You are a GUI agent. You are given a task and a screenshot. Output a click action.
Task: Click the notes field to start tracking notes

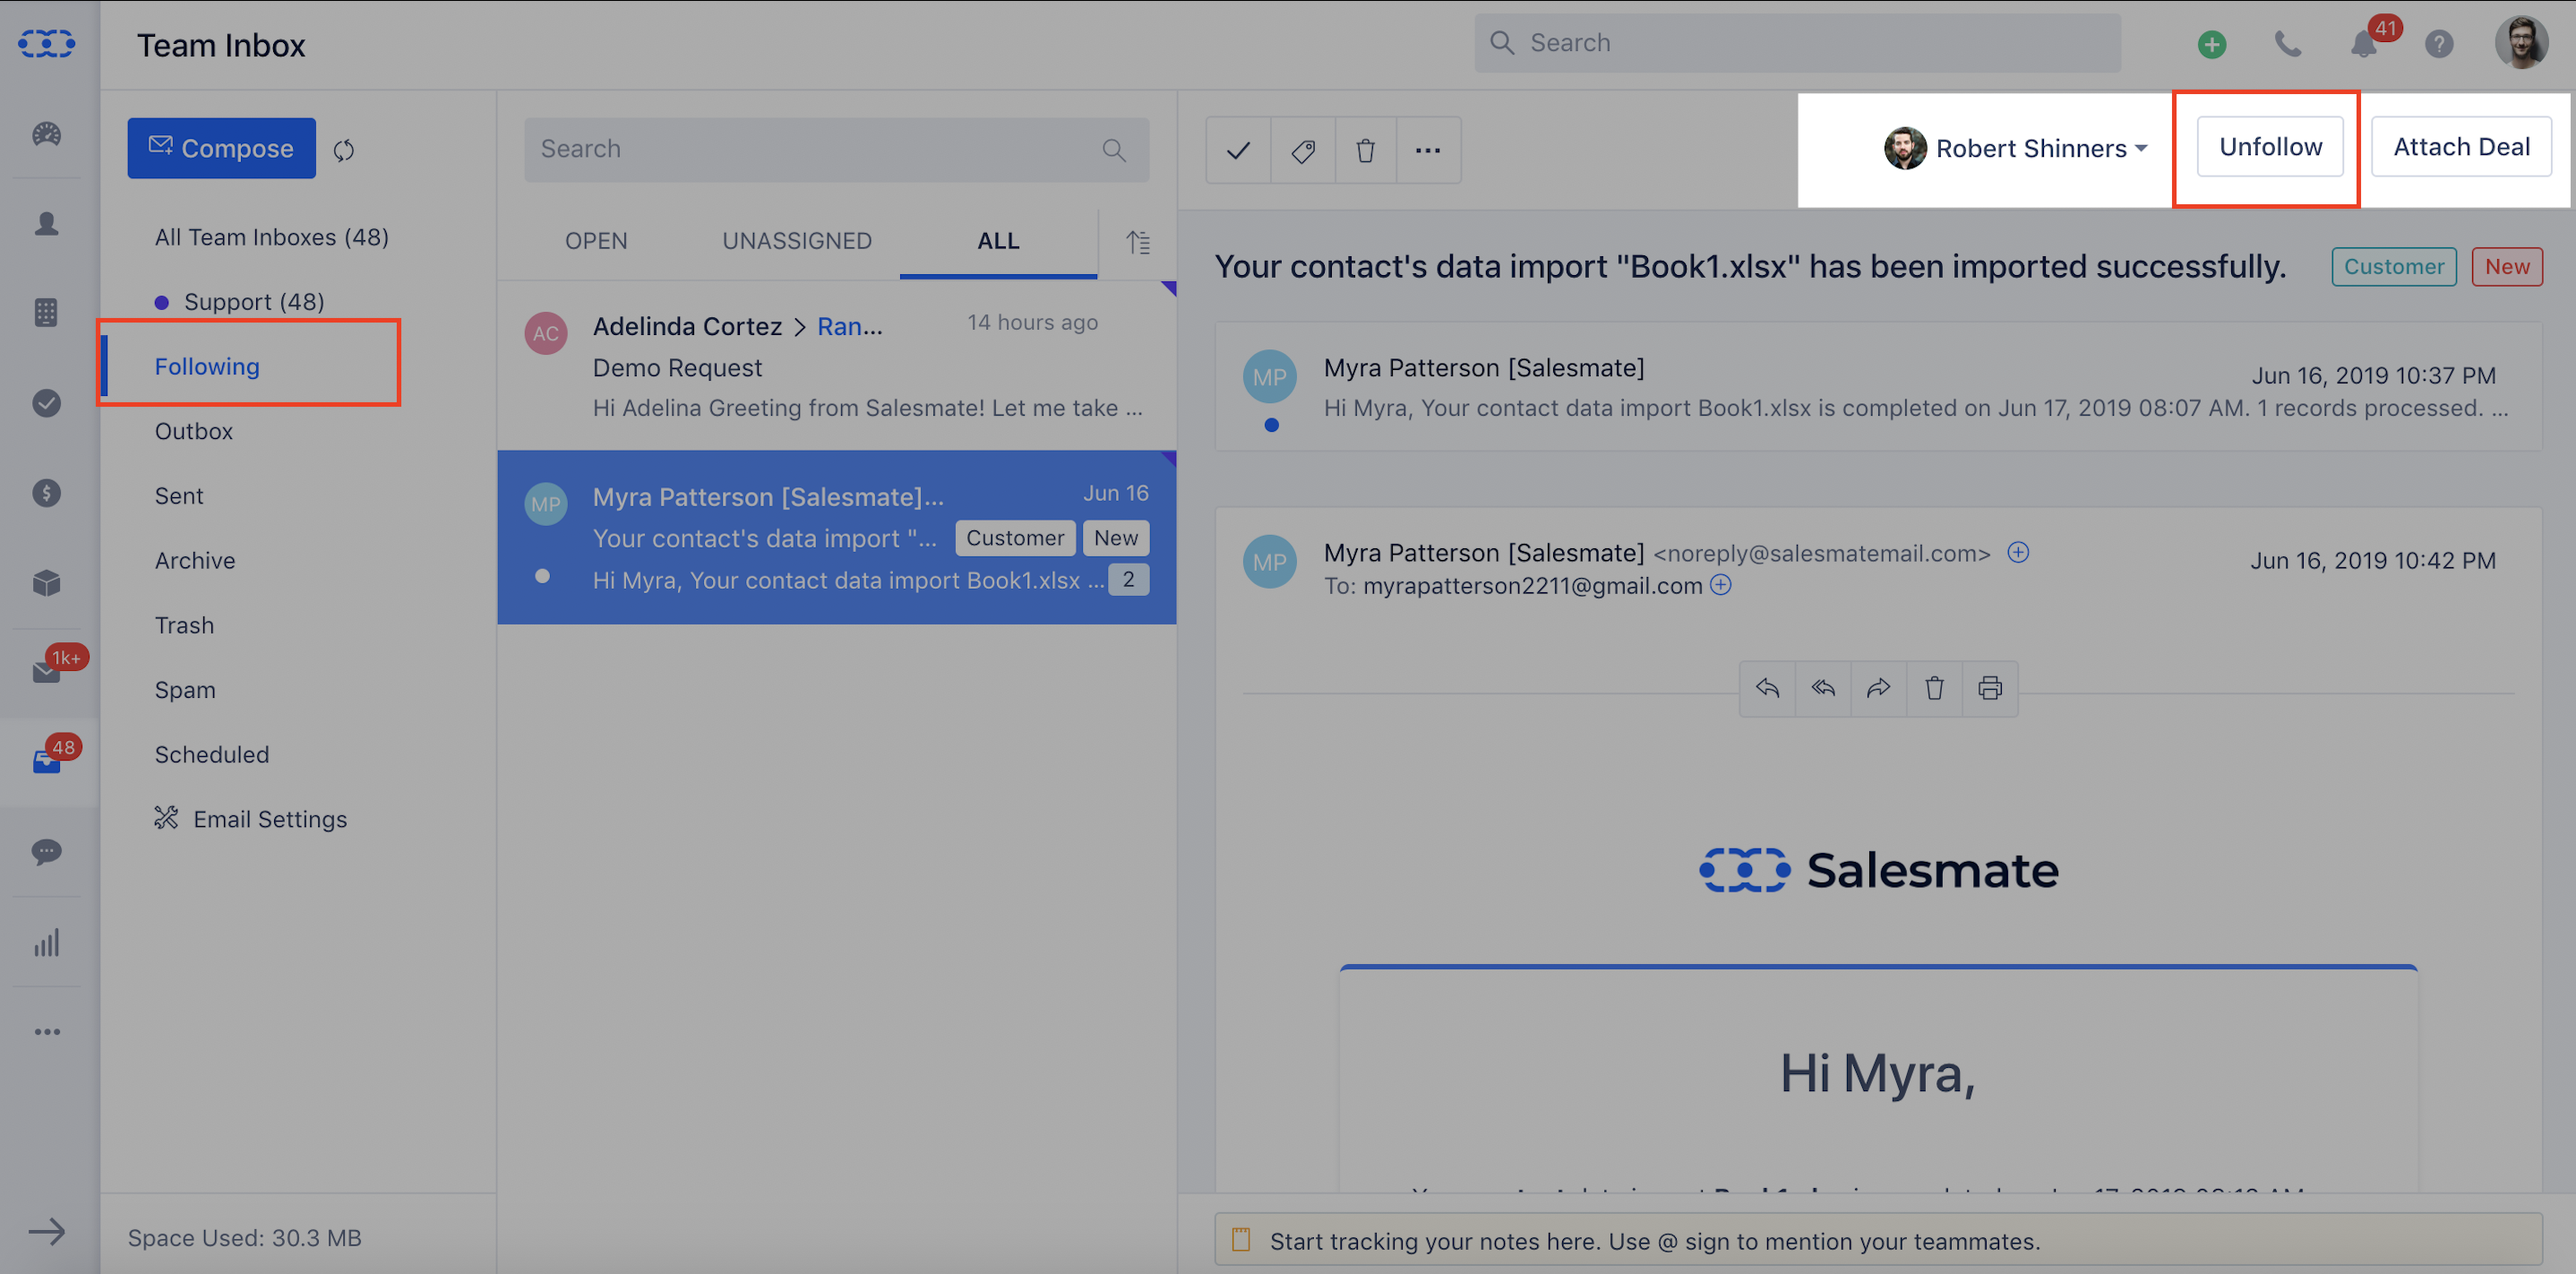click(1877, 1241)
